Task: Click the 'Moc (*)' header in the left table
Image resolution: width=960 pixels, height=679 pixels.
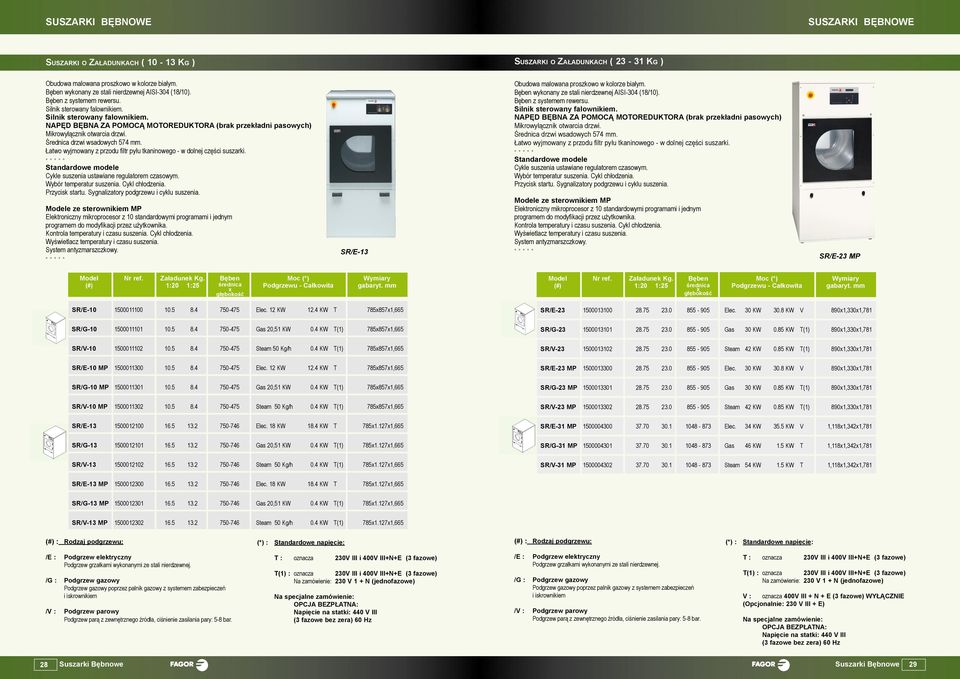Action: 298,285
